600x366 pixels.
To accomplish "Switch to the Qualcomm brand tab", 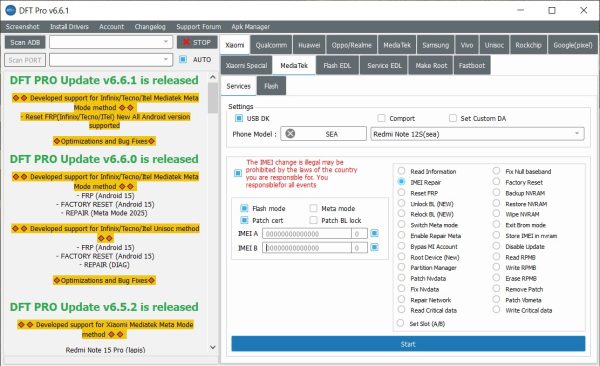I will 271,45.
